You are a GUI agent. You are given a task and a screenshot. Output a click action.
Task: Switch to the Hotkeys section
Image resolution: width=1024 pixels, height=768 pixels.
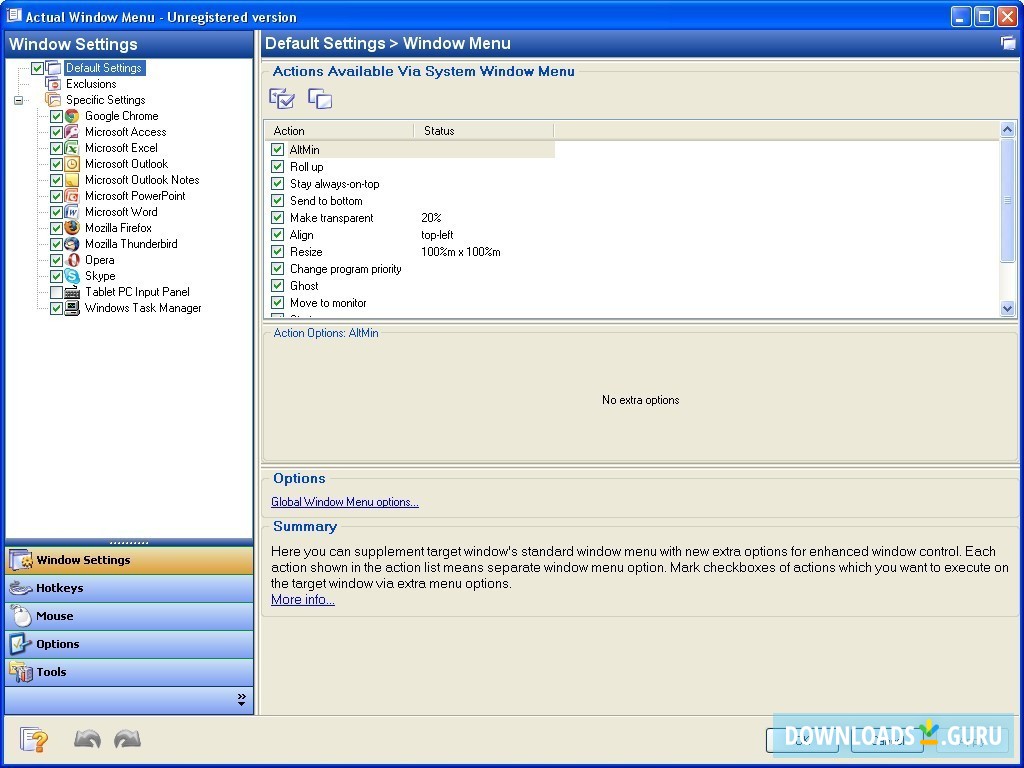pos(60,588)
